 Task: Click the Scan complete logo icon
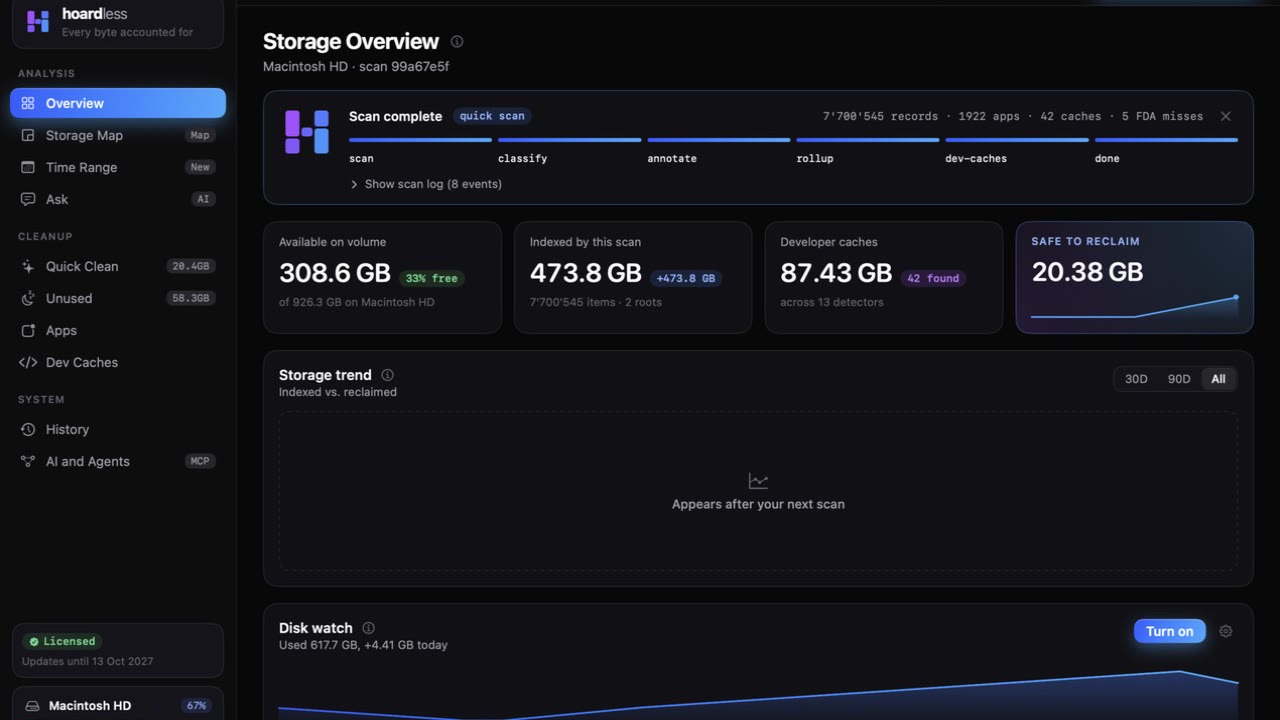[307, 132]
